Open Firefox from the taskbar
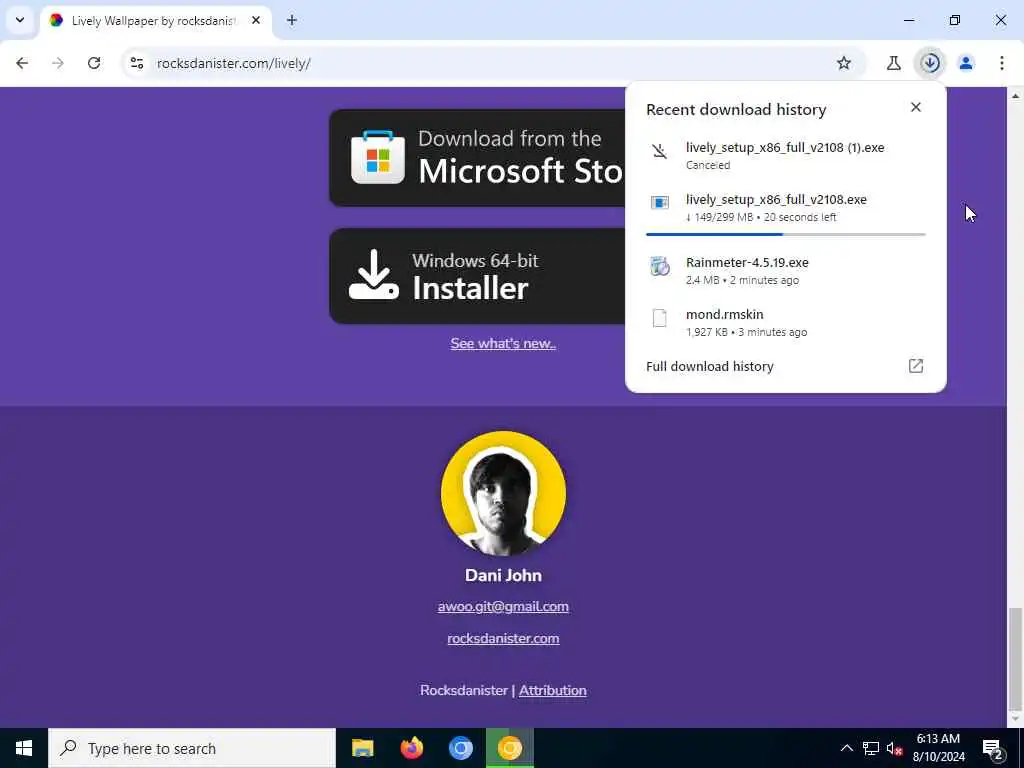This screenshot has width=1024, height=768. 411,748
